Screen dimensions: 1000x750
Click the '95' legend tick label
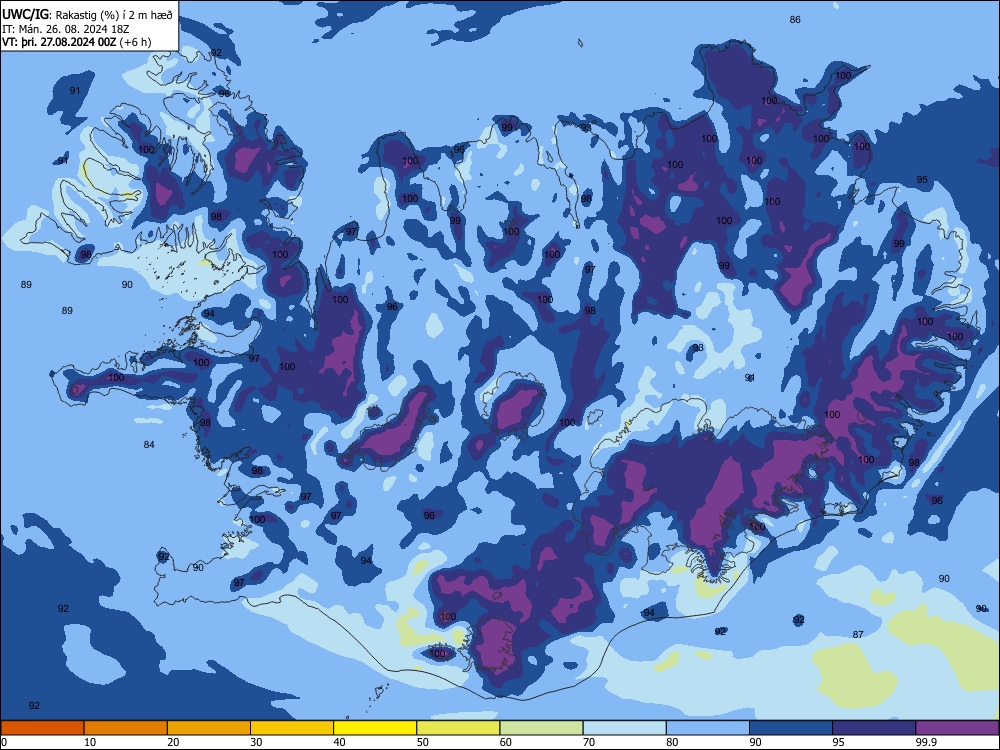tap(839, 742)
